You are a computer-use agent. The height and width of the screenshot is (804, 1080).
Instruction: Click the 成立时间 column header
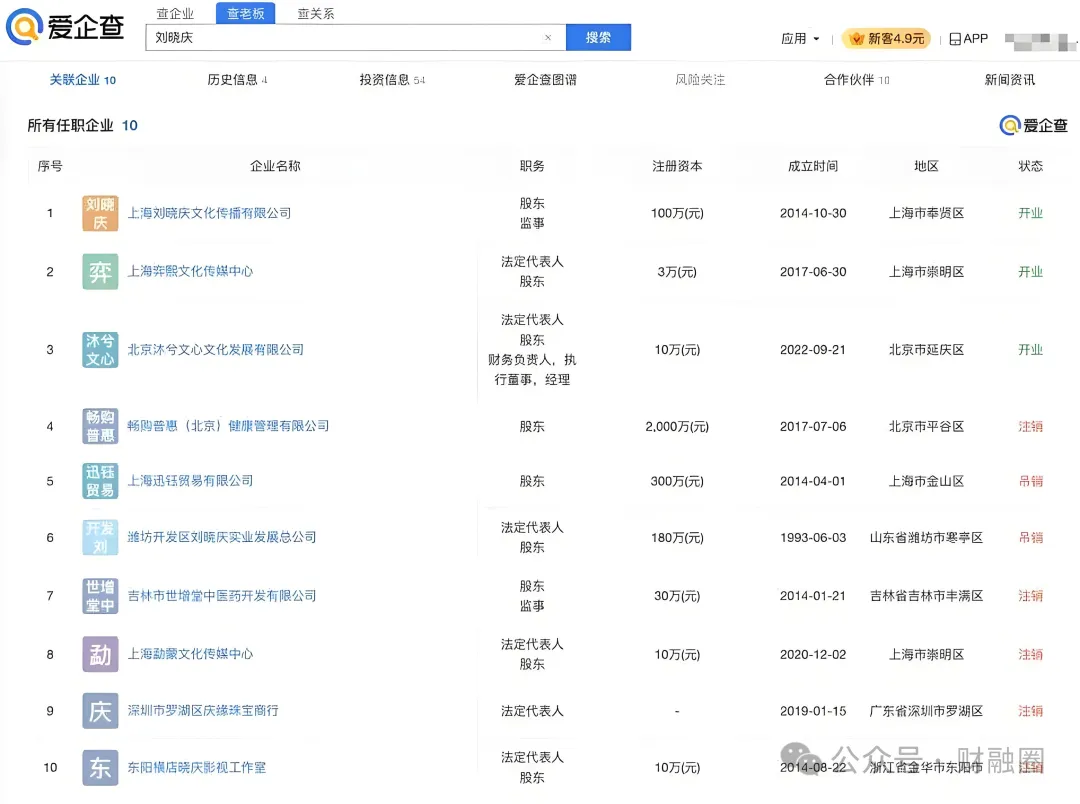[813, 166]
